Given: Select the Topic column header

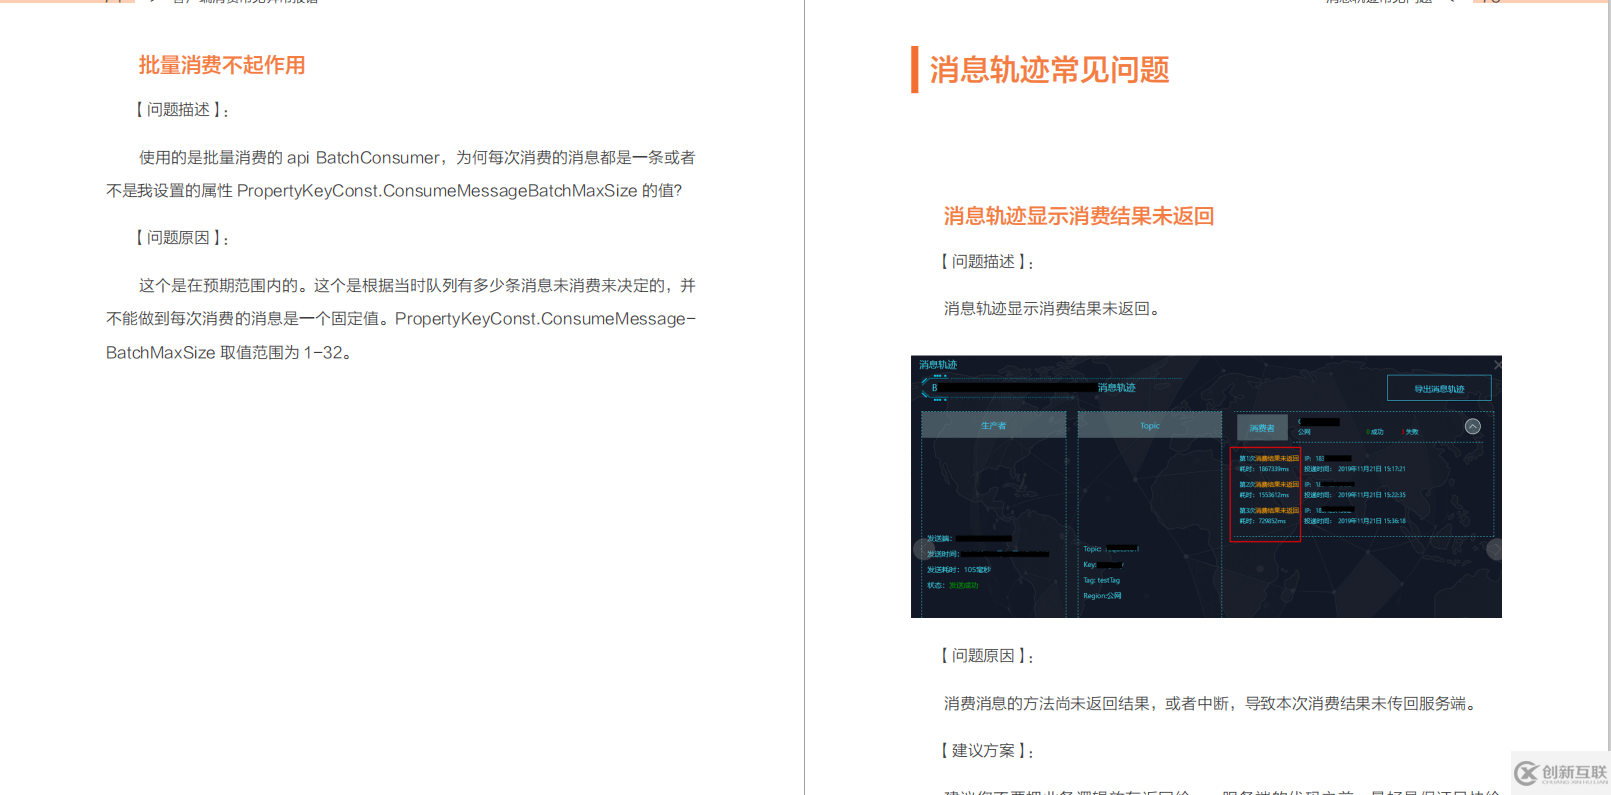Looking at the screenshot, I should 1150,426.
